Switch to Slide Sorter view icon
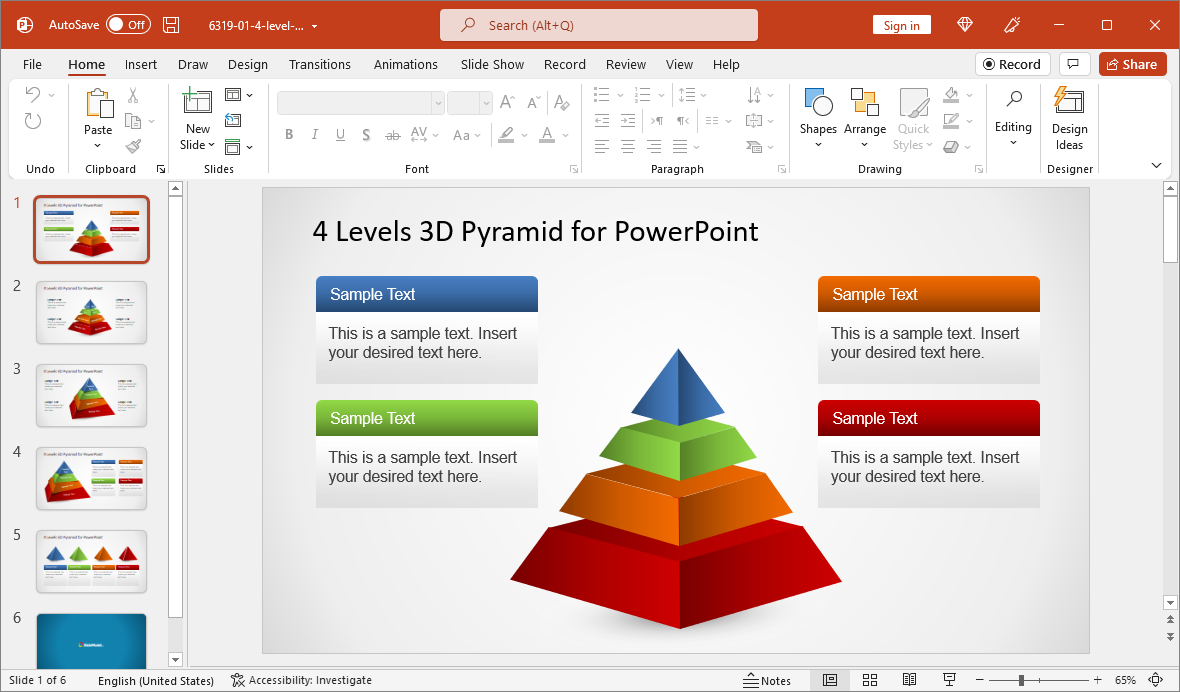Image resolution: width=1180 pixels, height=692 pixels. coord(870,680)
